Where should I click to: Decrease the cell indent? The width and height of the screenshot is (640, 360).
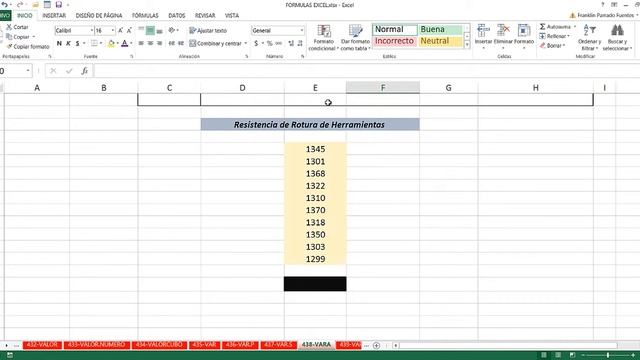[171, 43]
